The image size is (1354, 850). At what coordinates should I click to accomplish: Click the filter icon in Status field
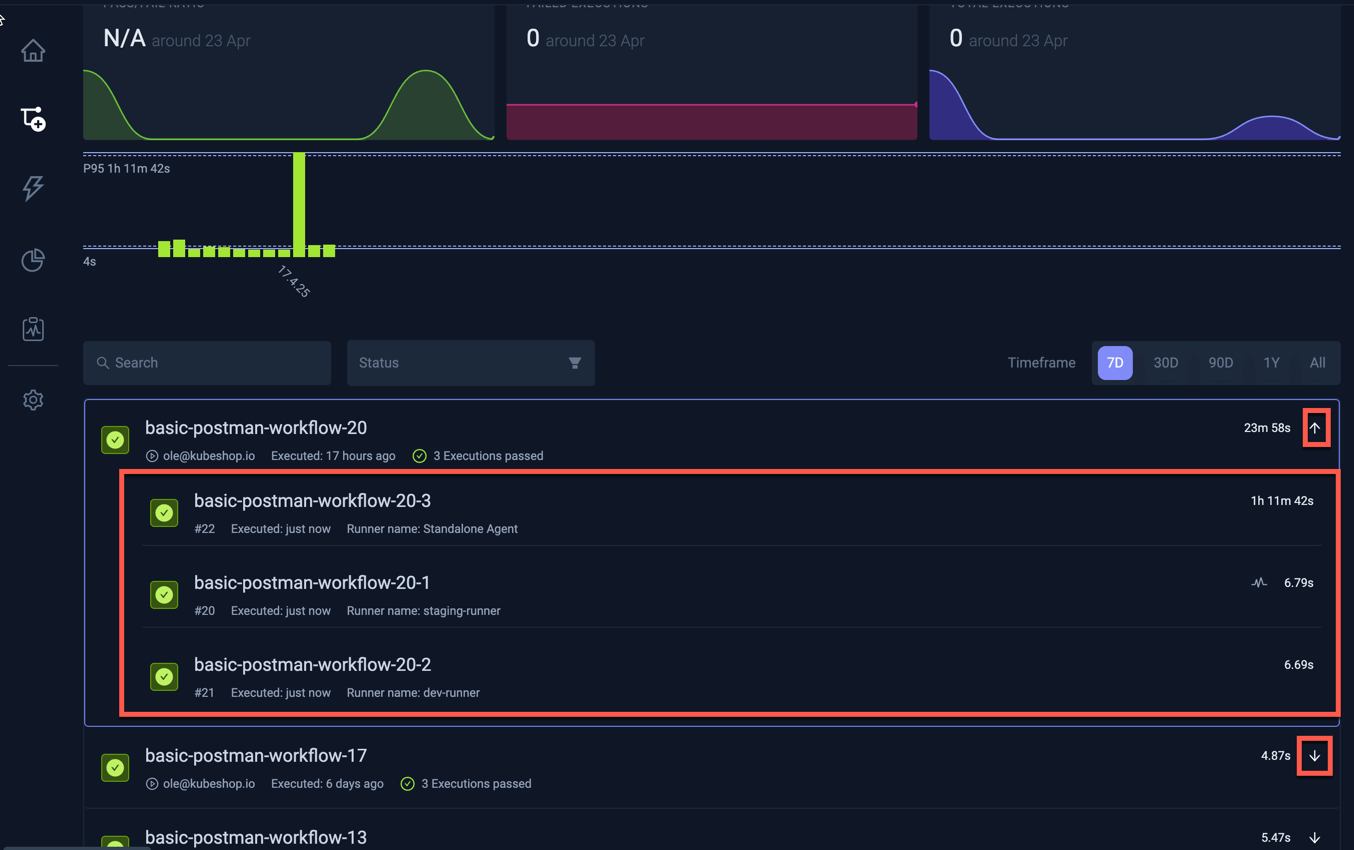point(574,363)
